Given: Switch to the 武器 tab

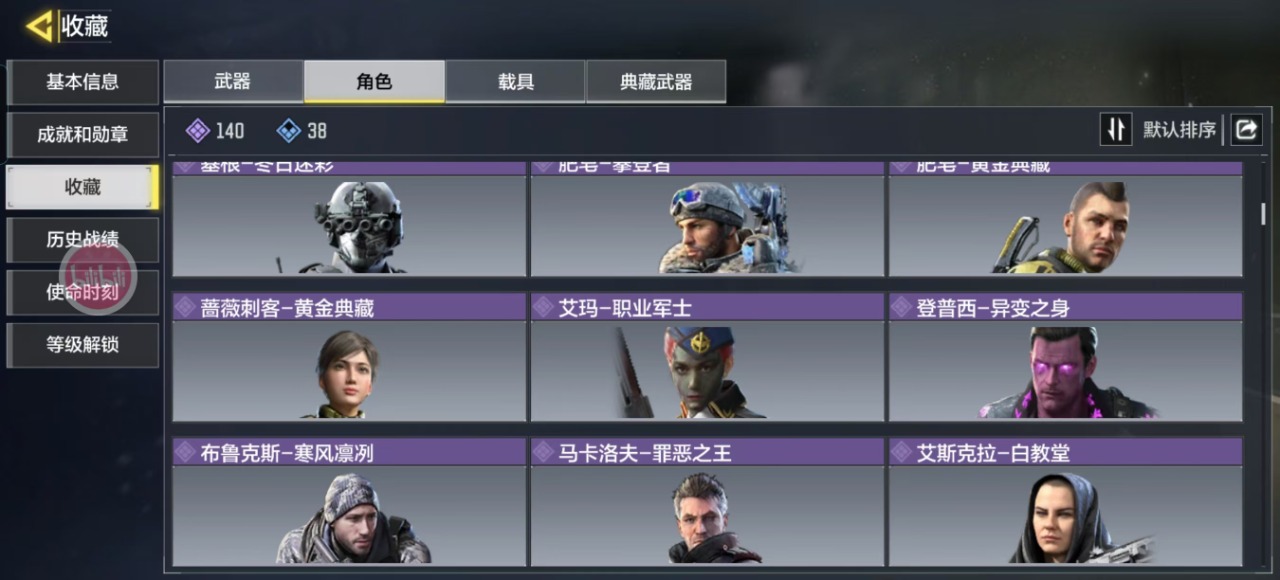Looking at the screenshot, I should point(233,81).
